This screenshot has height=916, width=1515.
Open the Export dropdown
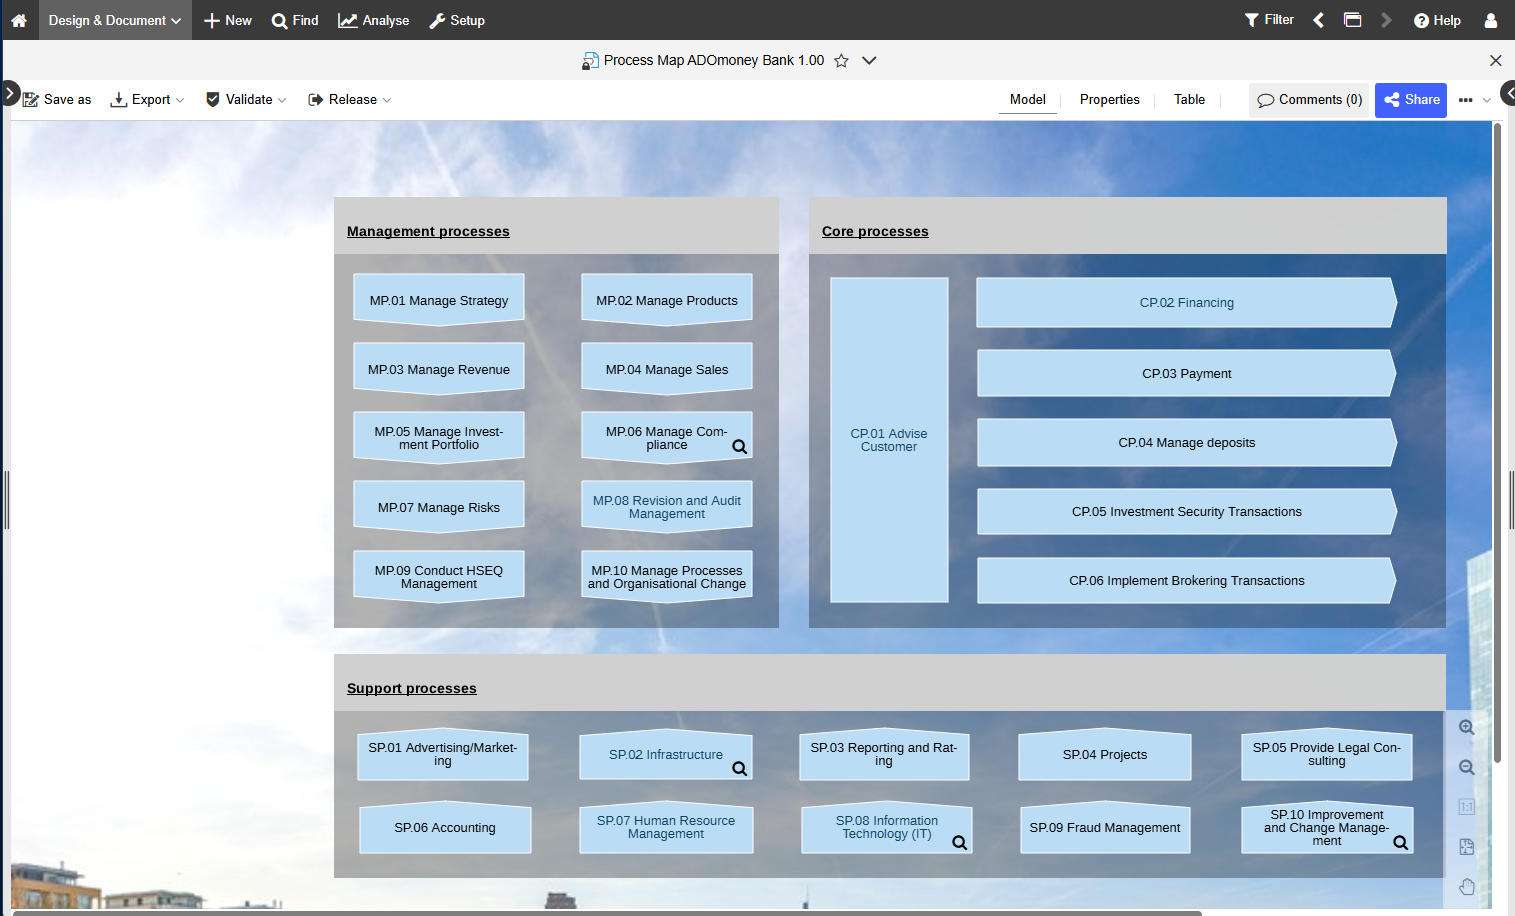[x=148, y=100]
